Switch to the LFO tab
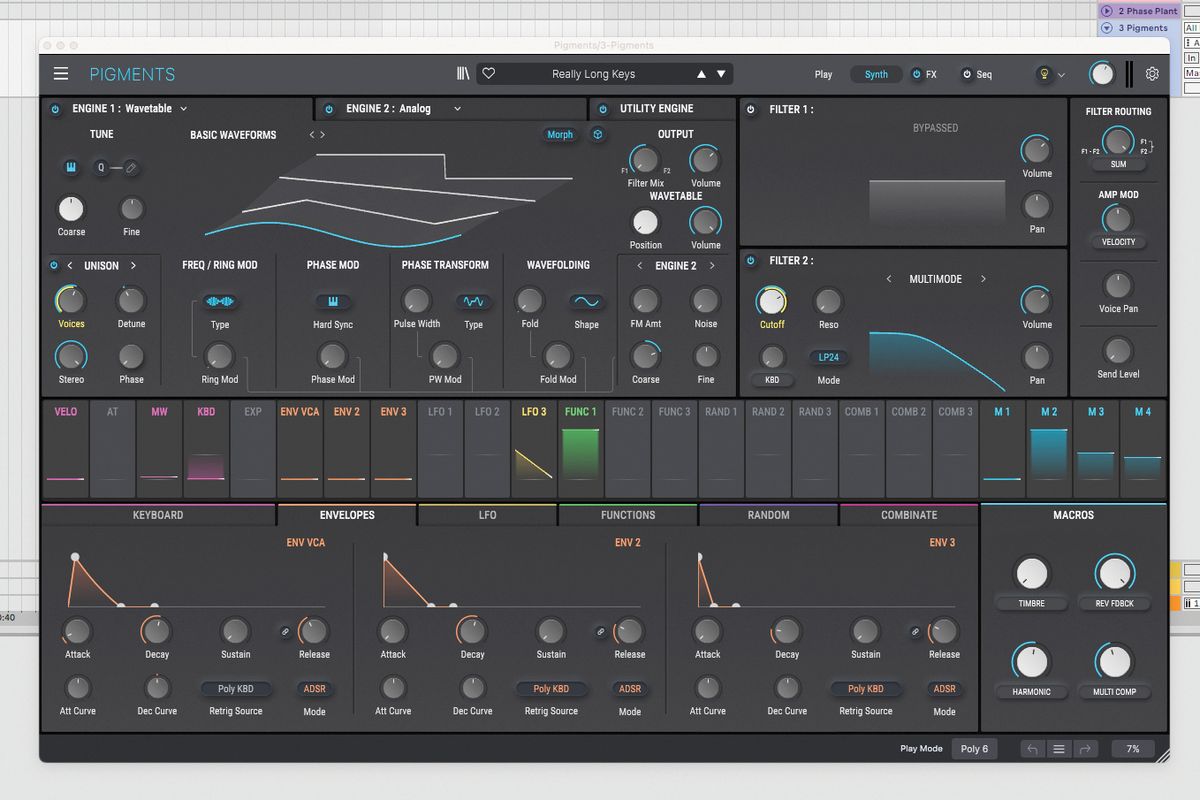This screenshot has width=1200, height=800. point(487,515)
